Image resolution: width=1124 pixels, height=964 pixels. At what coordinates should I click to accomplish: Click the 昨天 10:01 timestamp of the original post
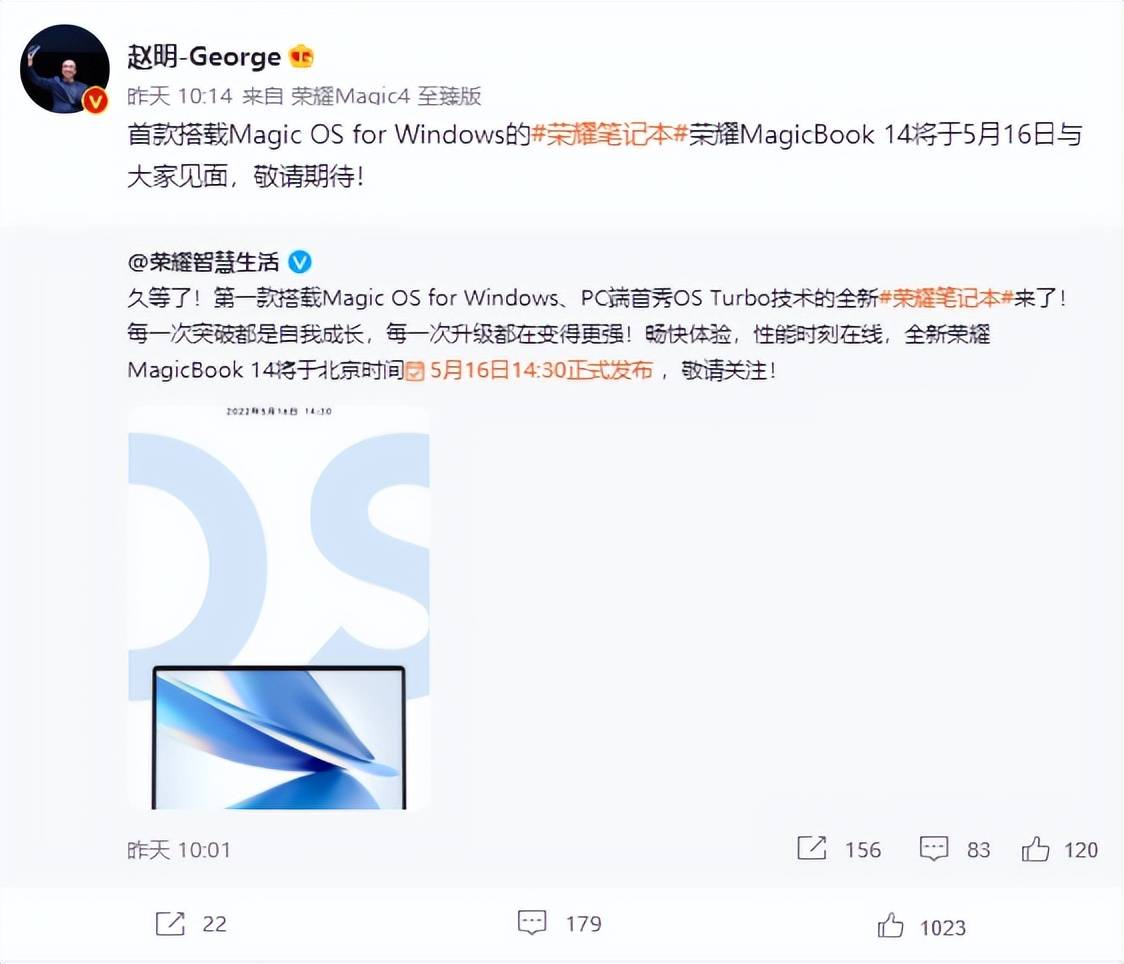[178, 850]
